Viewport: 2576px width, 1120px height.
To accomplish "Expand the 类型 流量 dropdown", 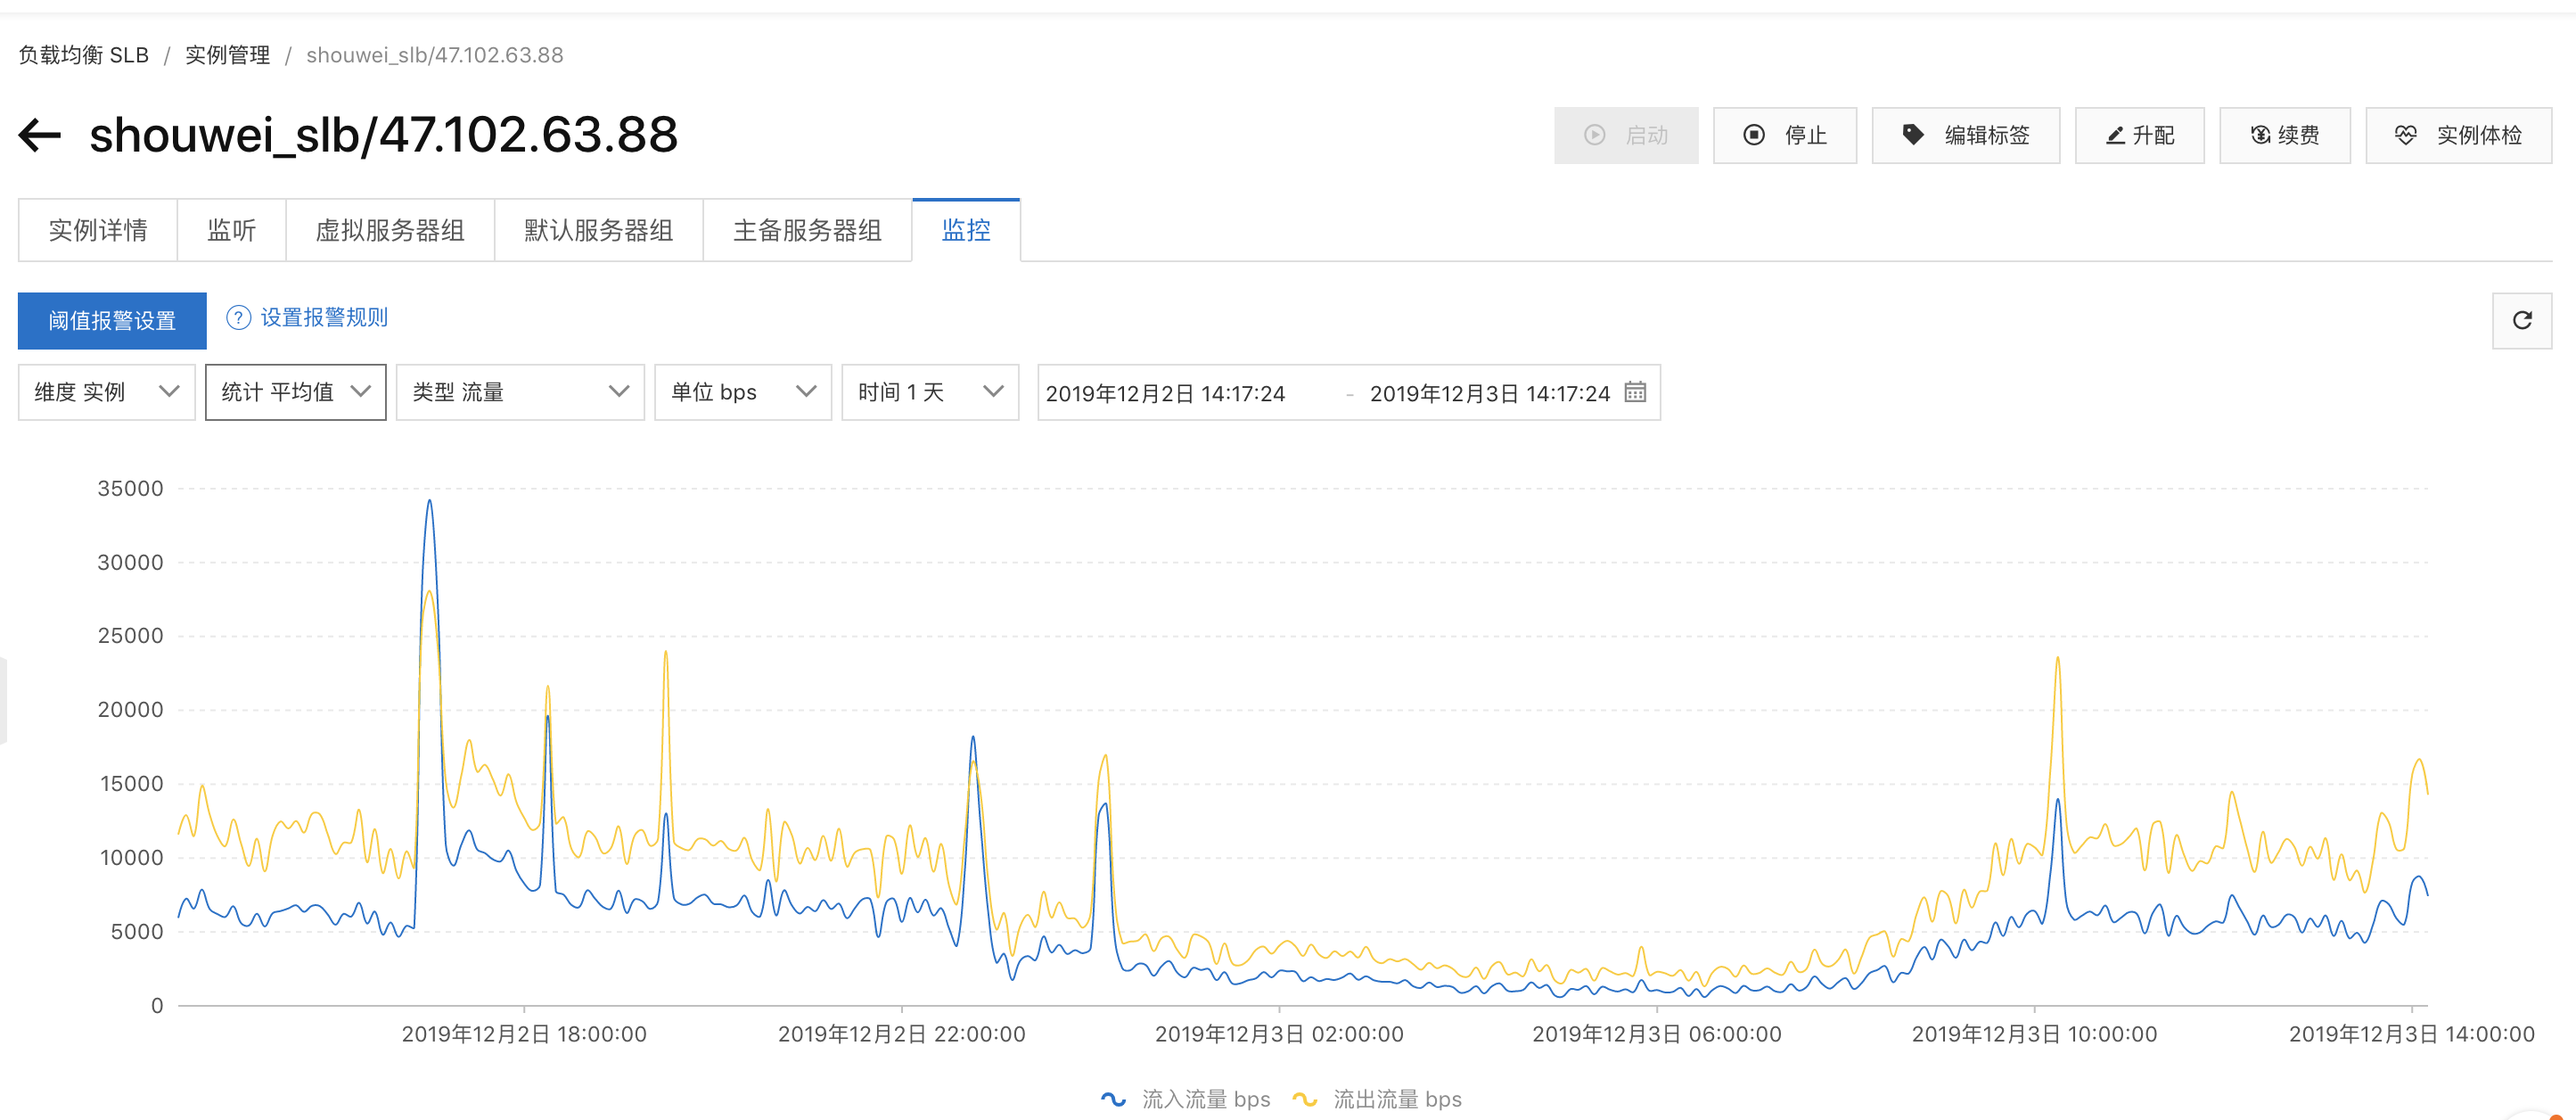I will (519, 392).
